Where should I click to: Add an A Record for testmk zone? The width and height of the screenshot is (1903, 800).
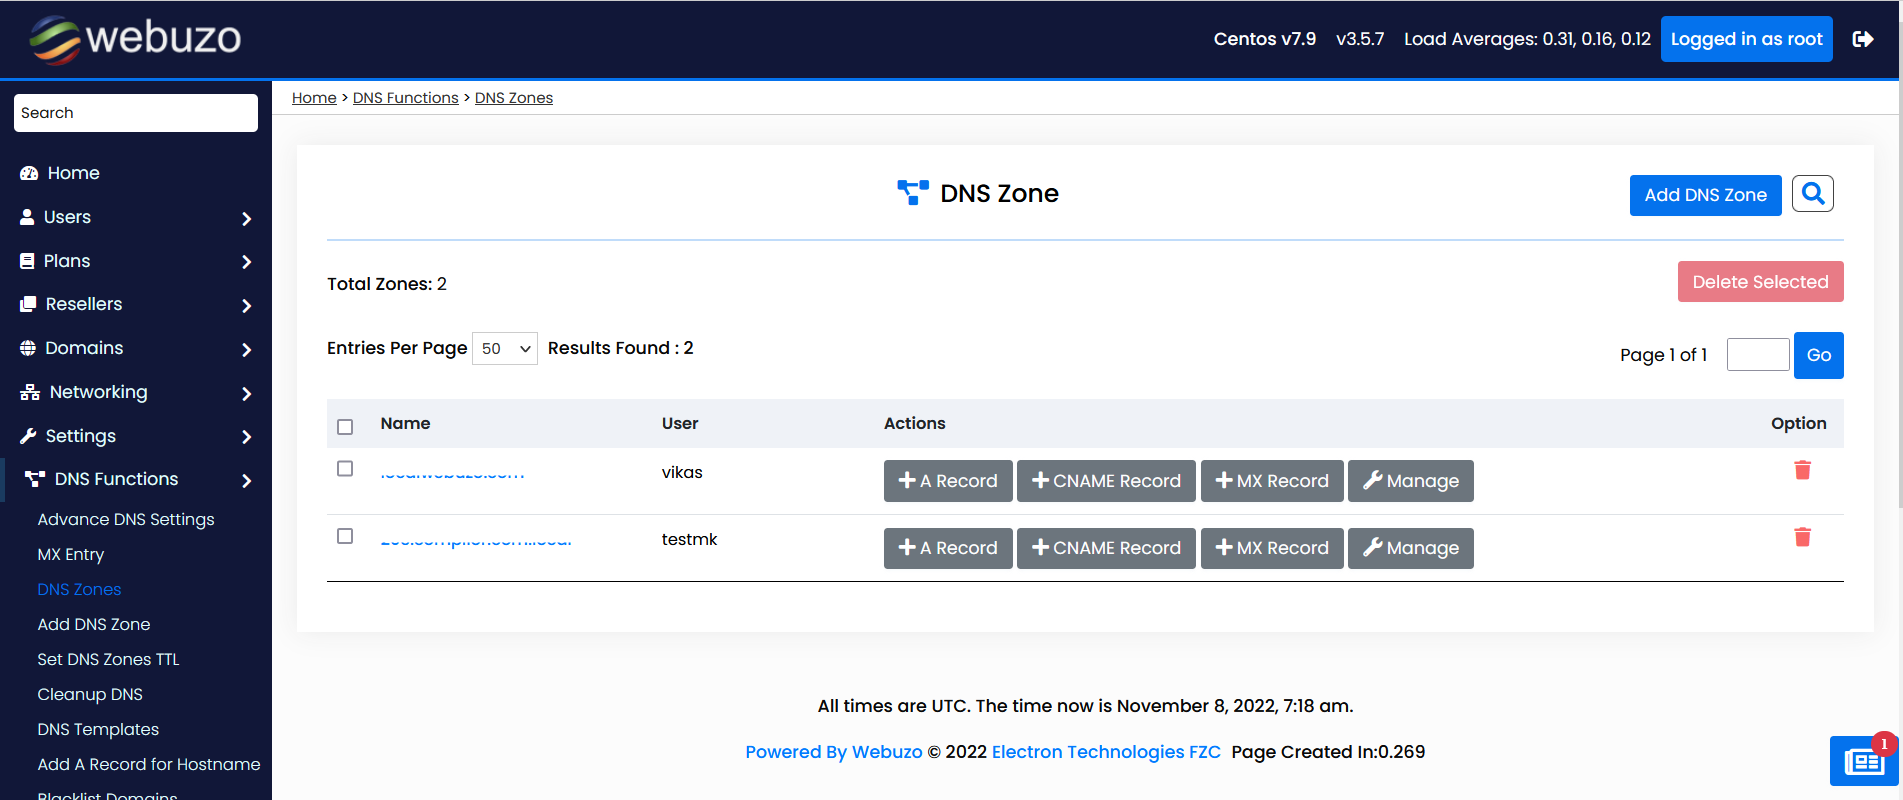tap(947, 548)
